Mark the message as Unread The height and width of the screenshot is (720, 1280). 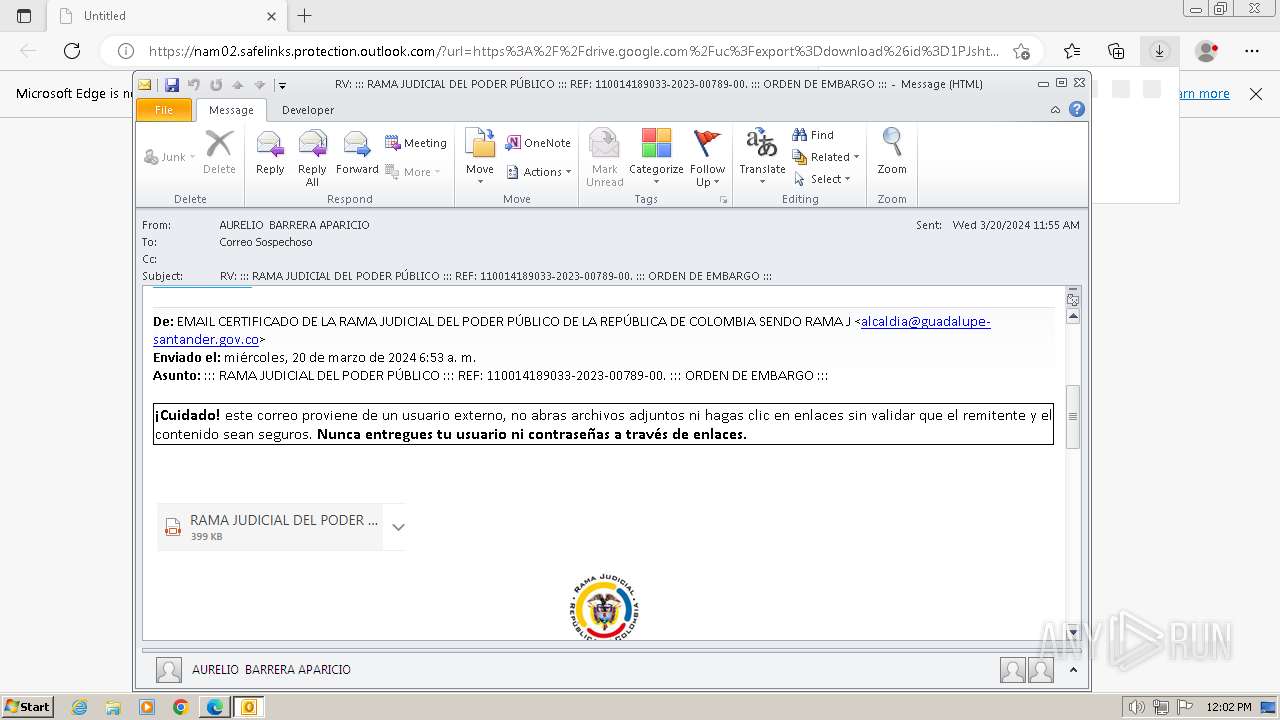604,158
